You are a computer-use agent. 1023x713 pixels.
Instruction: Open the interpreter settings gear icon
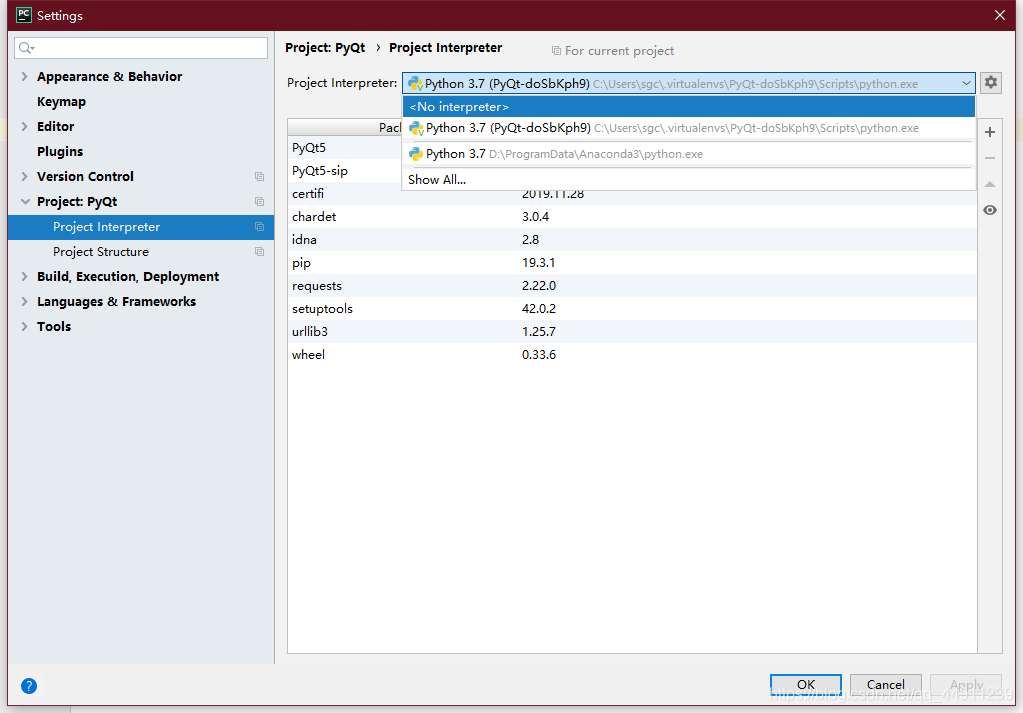990,83
